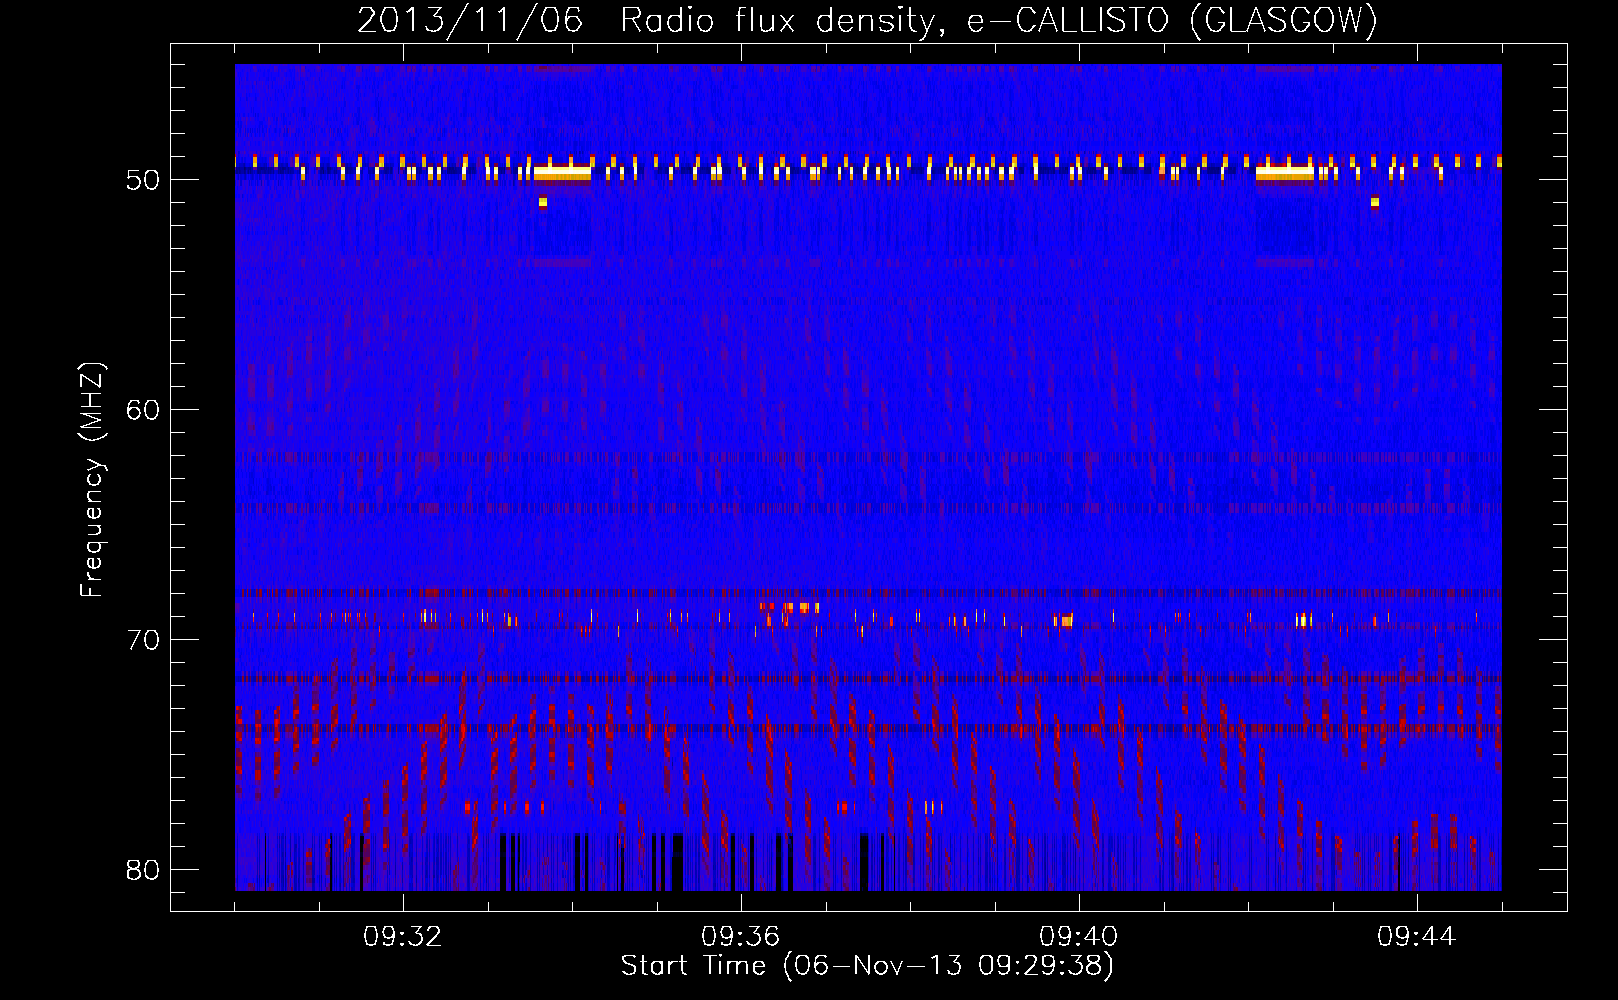
Task: Click the '60' frequency tick label
Action: [x=143, y=410]
